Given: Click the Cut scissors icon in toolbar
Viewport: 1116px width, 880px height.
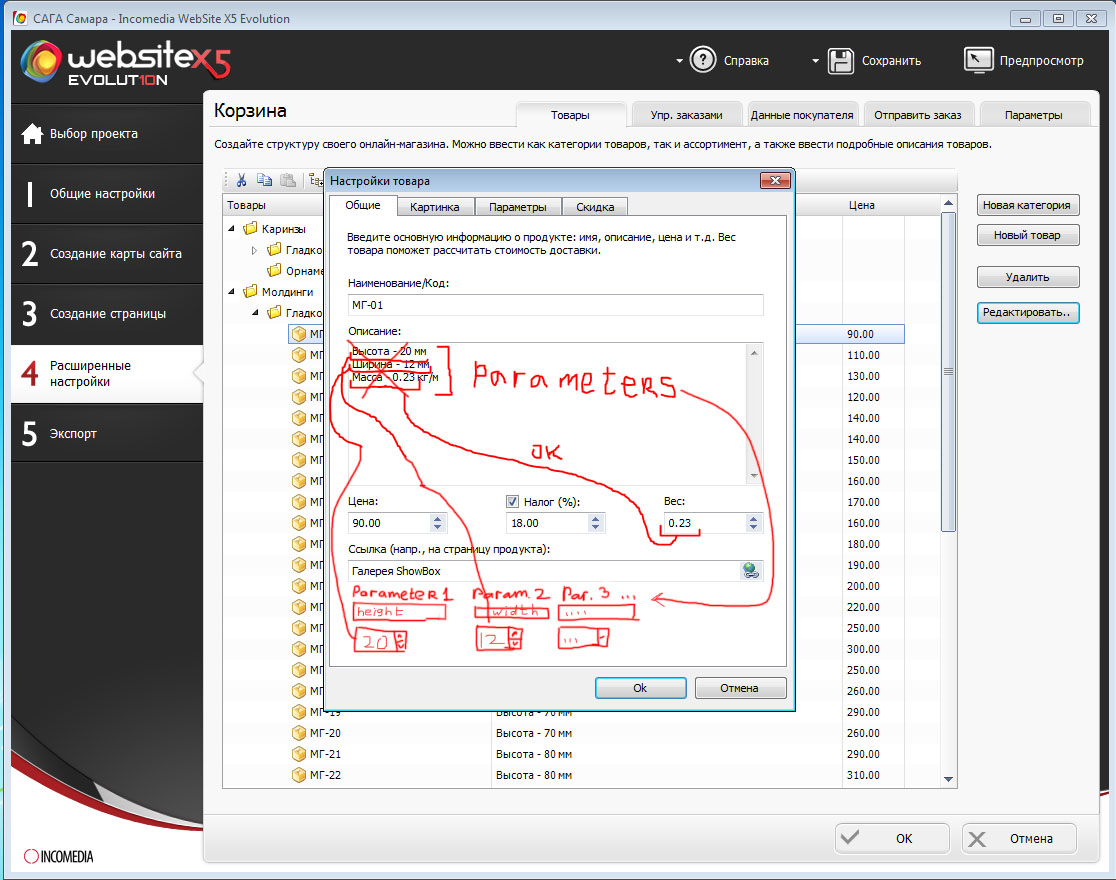Looking at the screenshot, I should click(241, 180).
